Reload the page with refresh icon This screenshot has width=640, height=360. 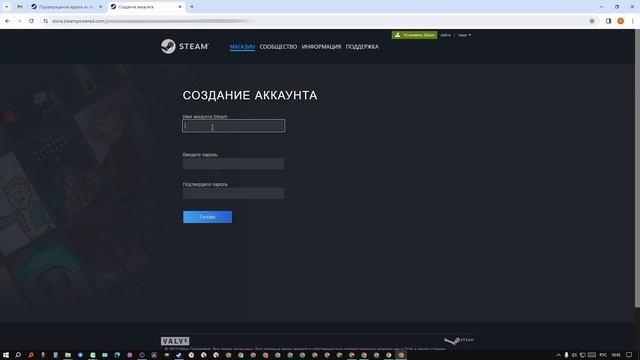click(x=31, y=21)
